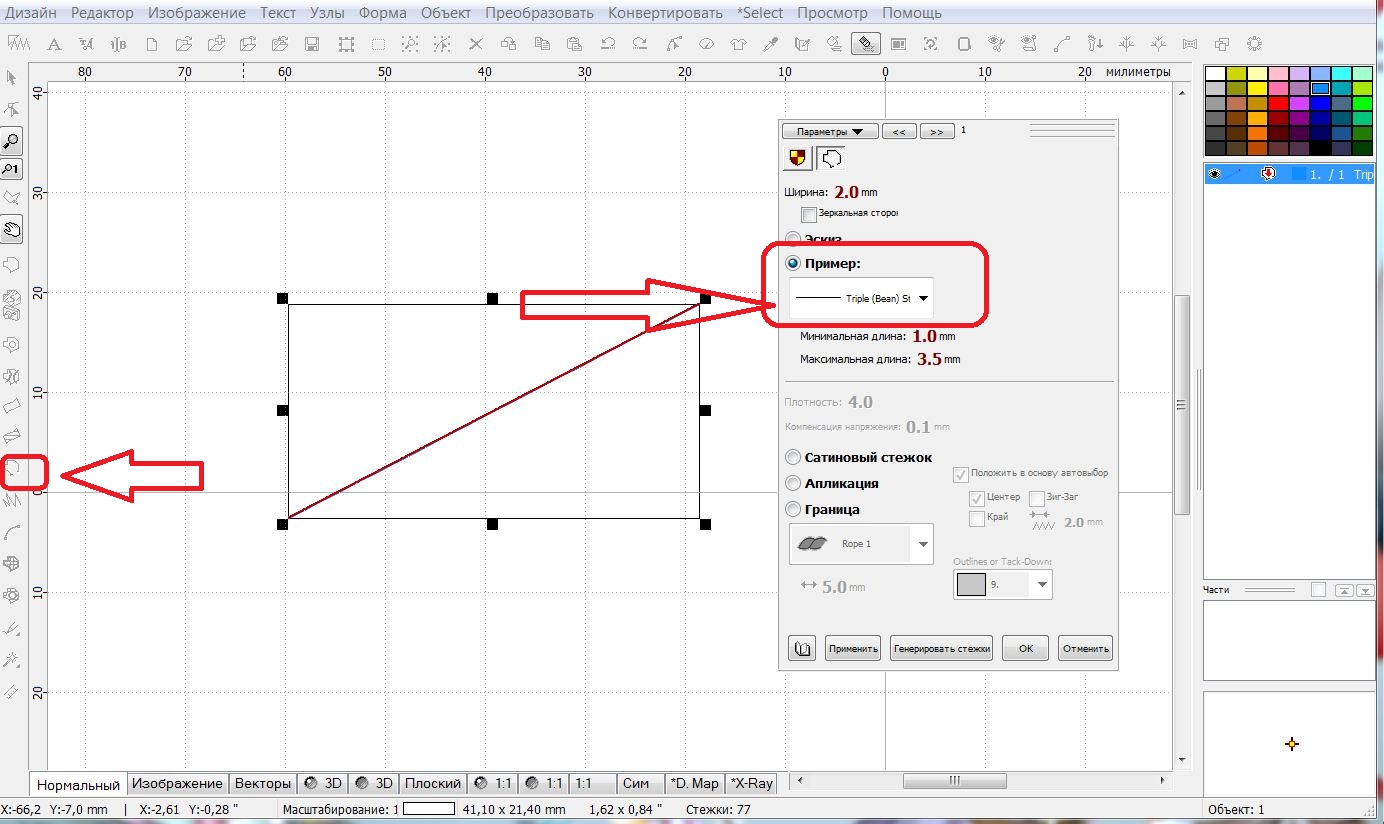Pick the white swatch in color palette
The width and height of the screenshot is (1384, 824).
[x=1215, y=74]
